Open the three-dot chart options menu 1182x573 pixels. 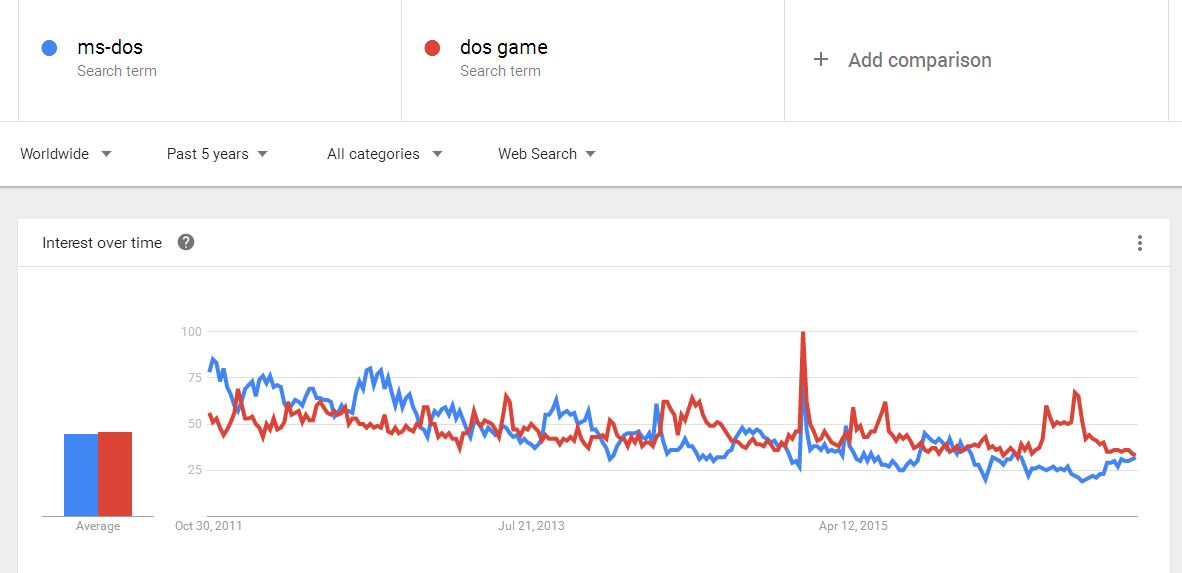tap(1139, 243)
